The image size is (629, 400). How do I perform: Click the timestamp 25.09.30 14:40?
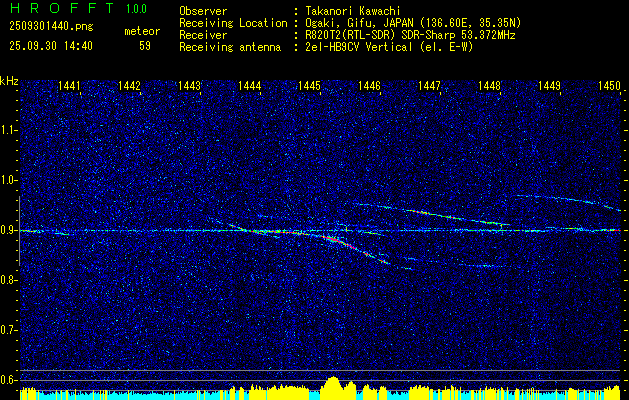click(x=51, y=46)
